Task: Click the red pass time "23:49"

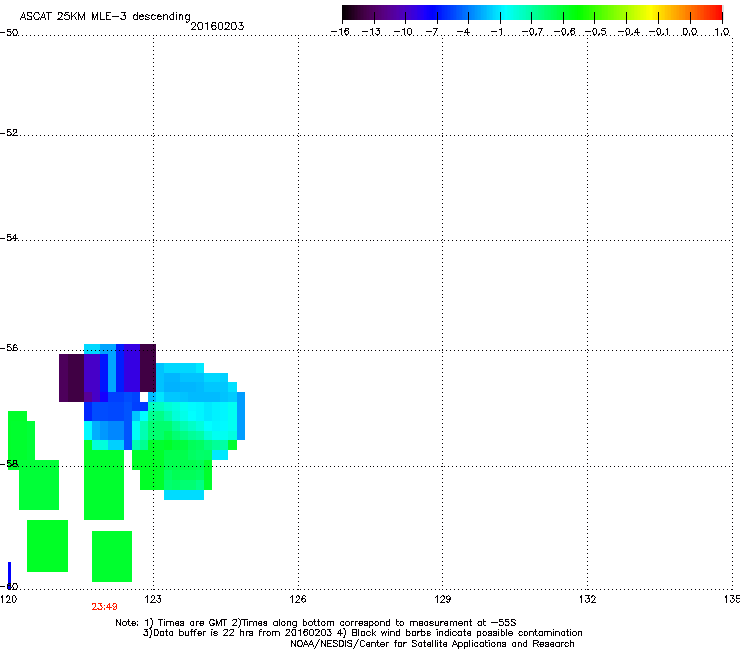Action: click(x=104, y=607)
